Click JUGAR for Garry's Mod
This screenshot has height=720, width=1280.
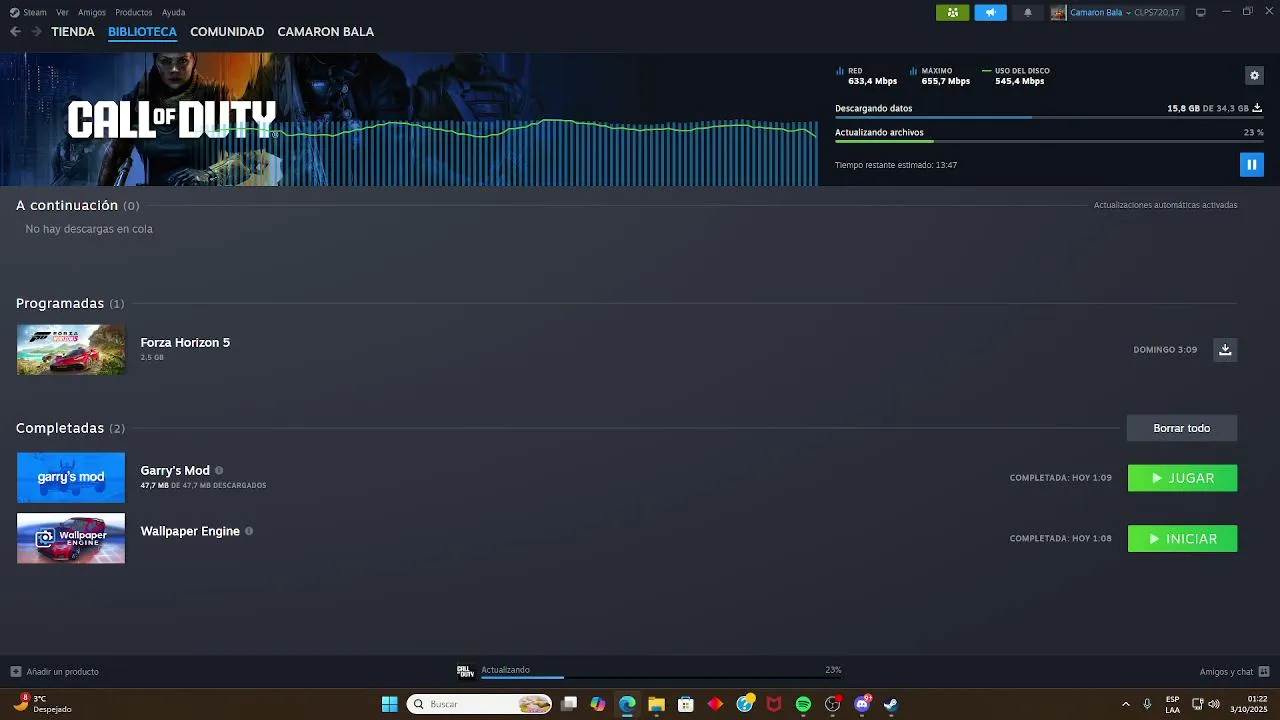pyautogui.click(x=1182, y=478)
